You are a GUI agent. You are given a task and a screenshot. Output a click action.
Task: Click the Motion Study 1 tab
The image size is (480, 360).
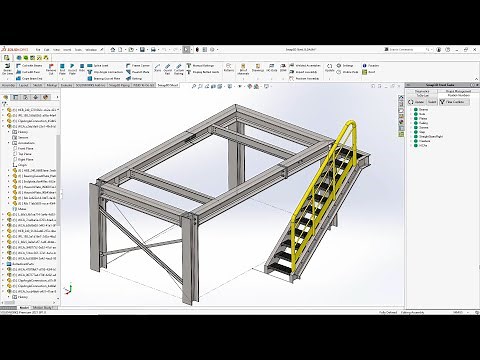(x=44, y=308)
